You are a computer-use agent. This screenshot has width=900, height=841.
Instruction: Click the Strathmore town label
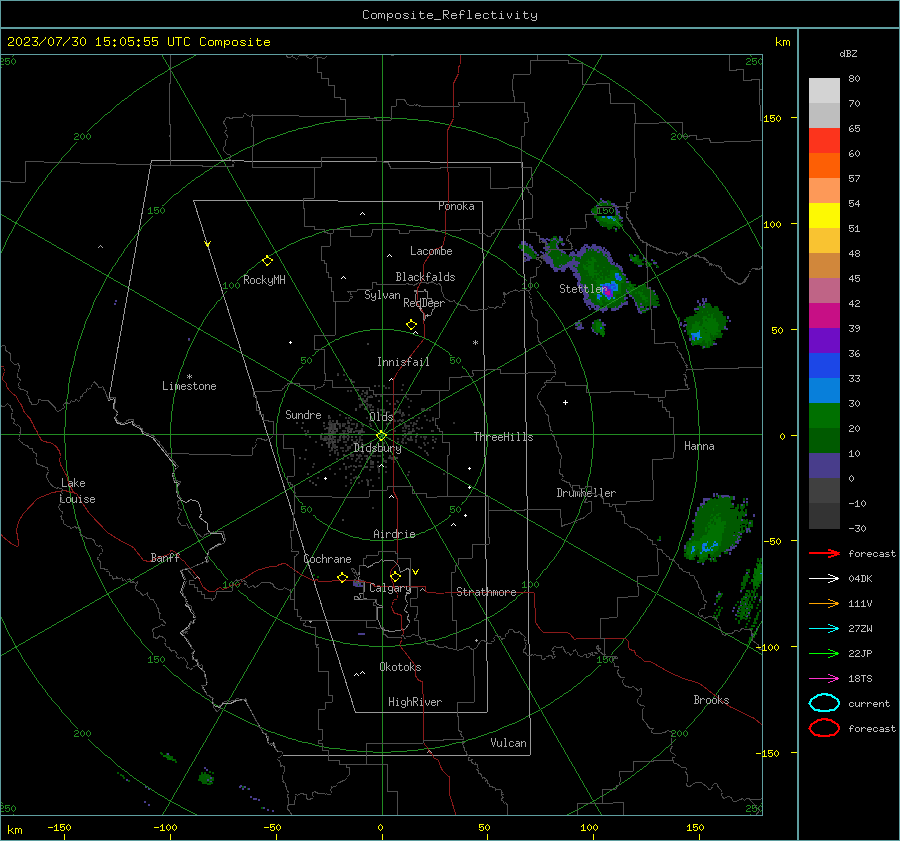486,592
